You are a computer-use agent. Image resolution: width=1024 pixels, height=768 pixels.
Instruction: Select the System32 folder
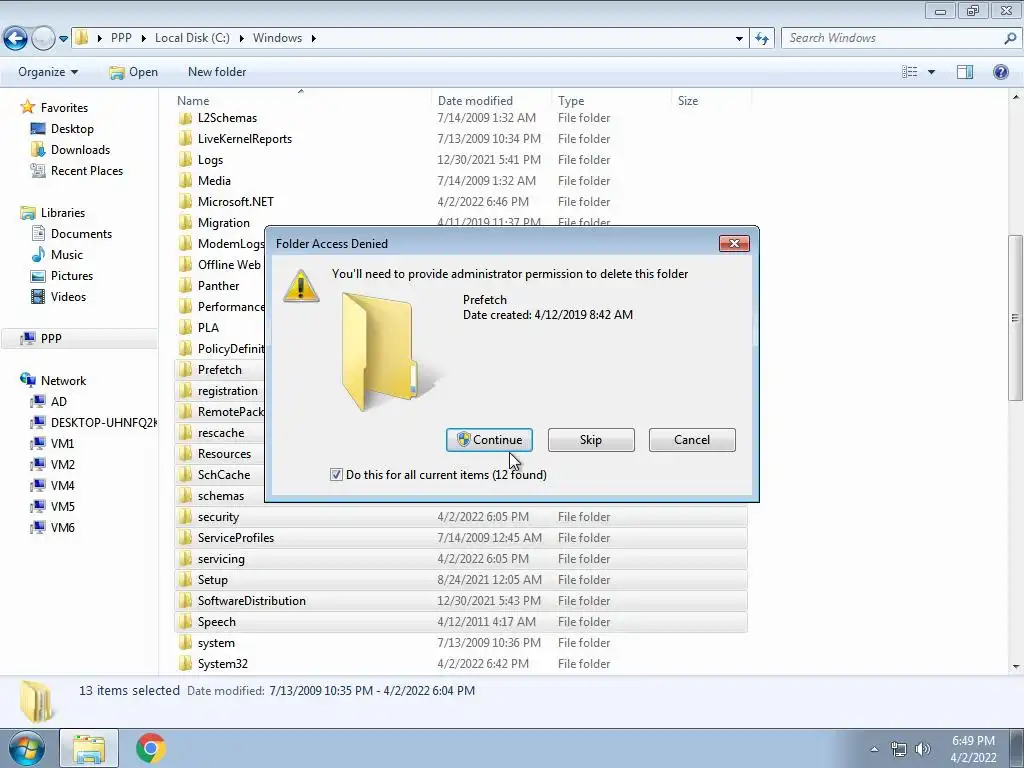[x=223, y=664]
